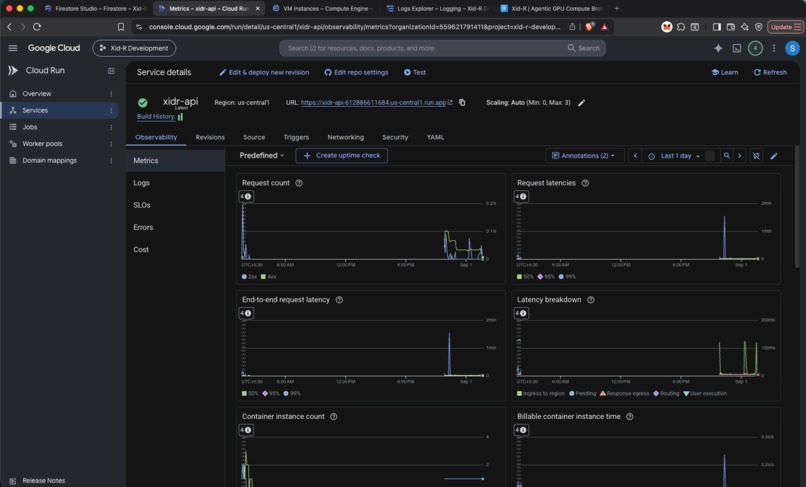Focus the resources search field

(x=442, y=48)
